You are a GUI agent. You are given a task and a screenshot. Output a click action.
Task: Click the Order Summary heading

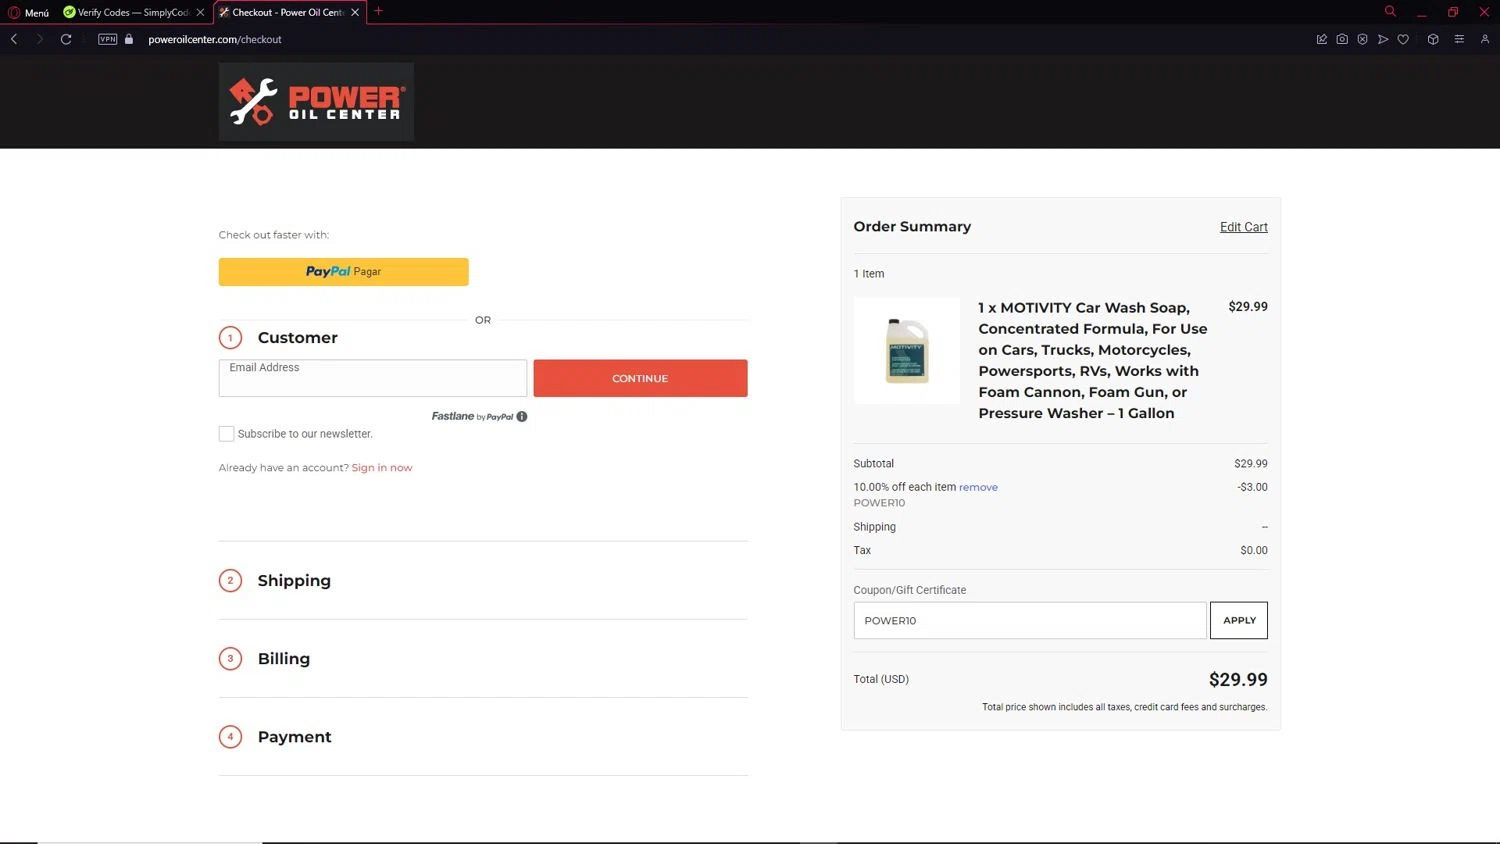pos(912,226)
